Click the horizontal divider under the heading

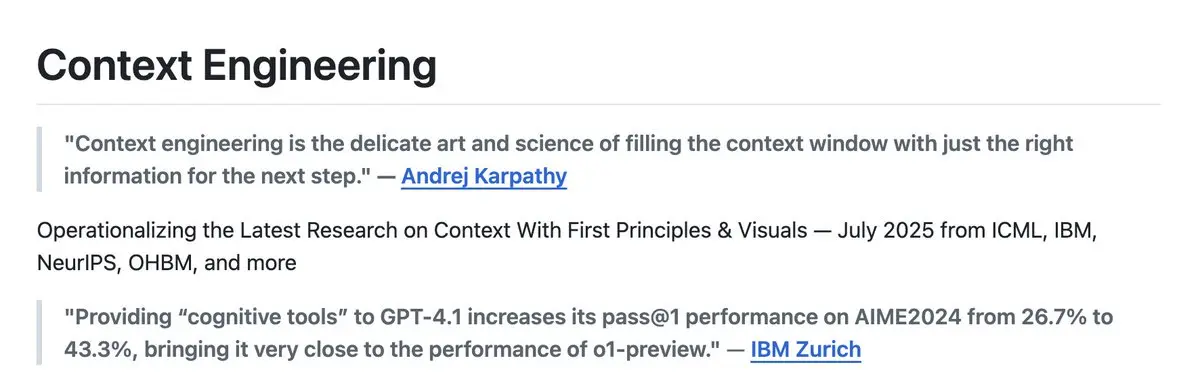click(x=598, y=104)
